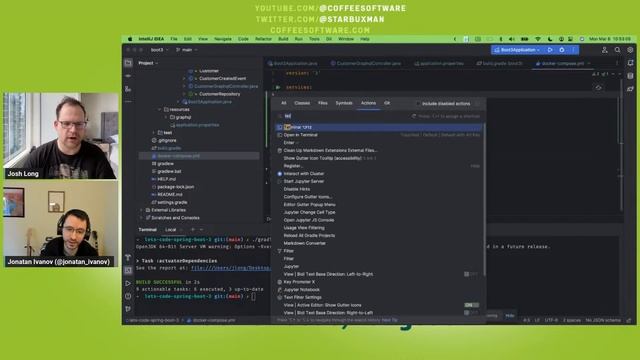Open the Project tool window icon
This screenshot has height=360, width=640.
(x=128, y=63)
